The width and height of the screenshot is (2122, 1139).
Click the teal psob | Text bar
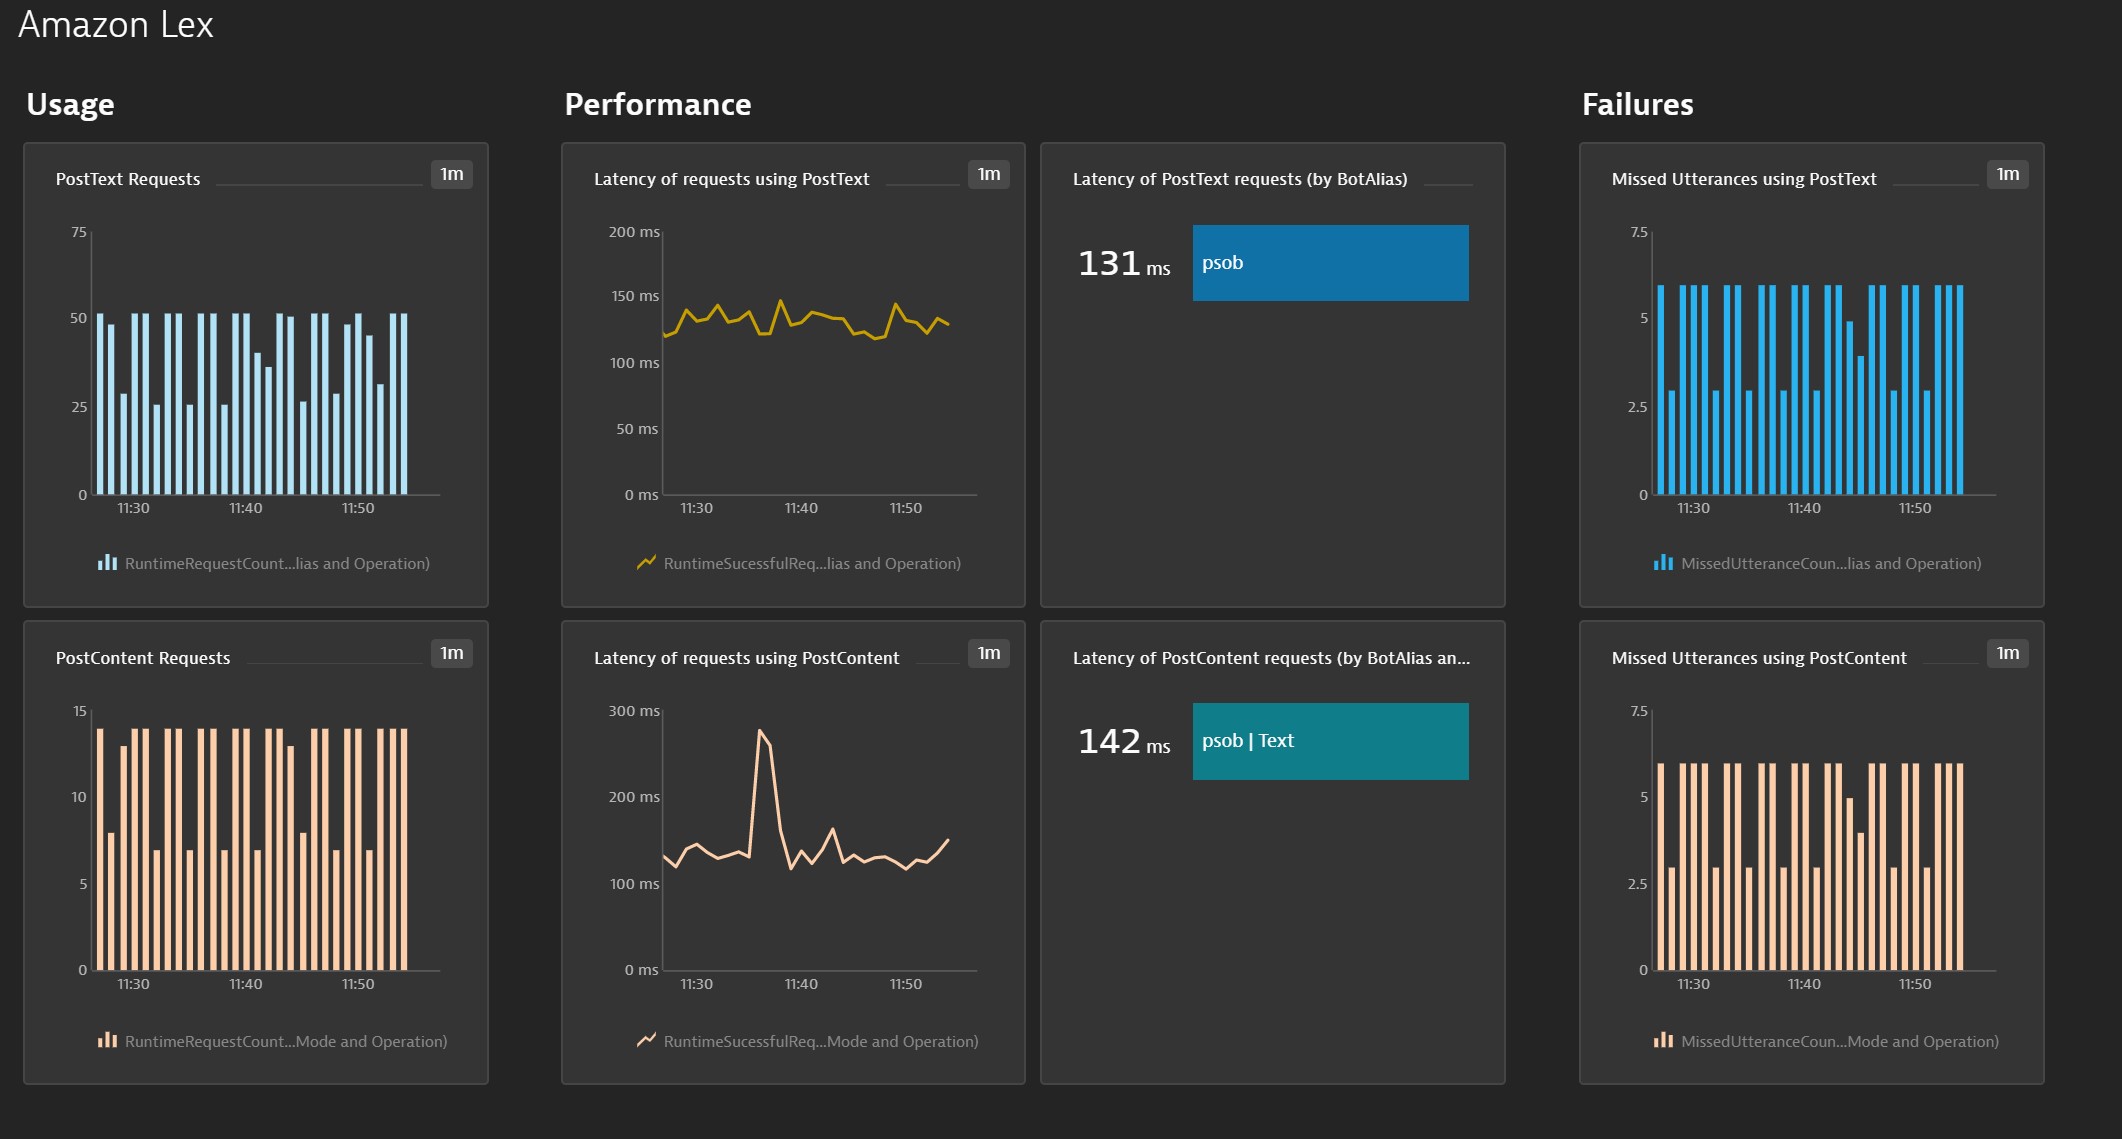point(1330,741)
